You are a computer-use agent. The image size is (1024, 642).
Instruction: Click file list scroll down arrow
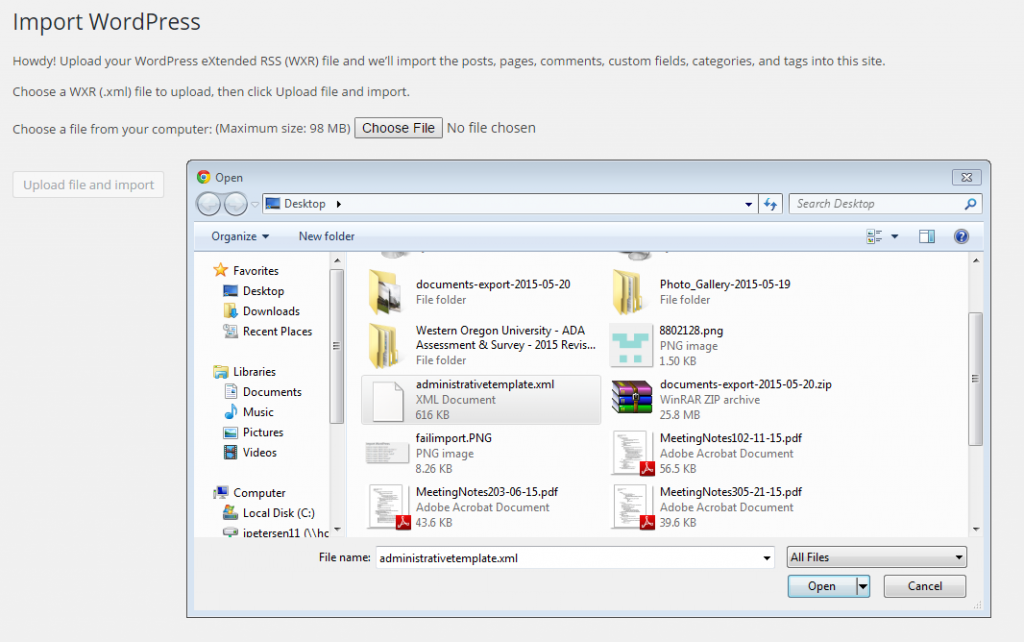point(976,529)
